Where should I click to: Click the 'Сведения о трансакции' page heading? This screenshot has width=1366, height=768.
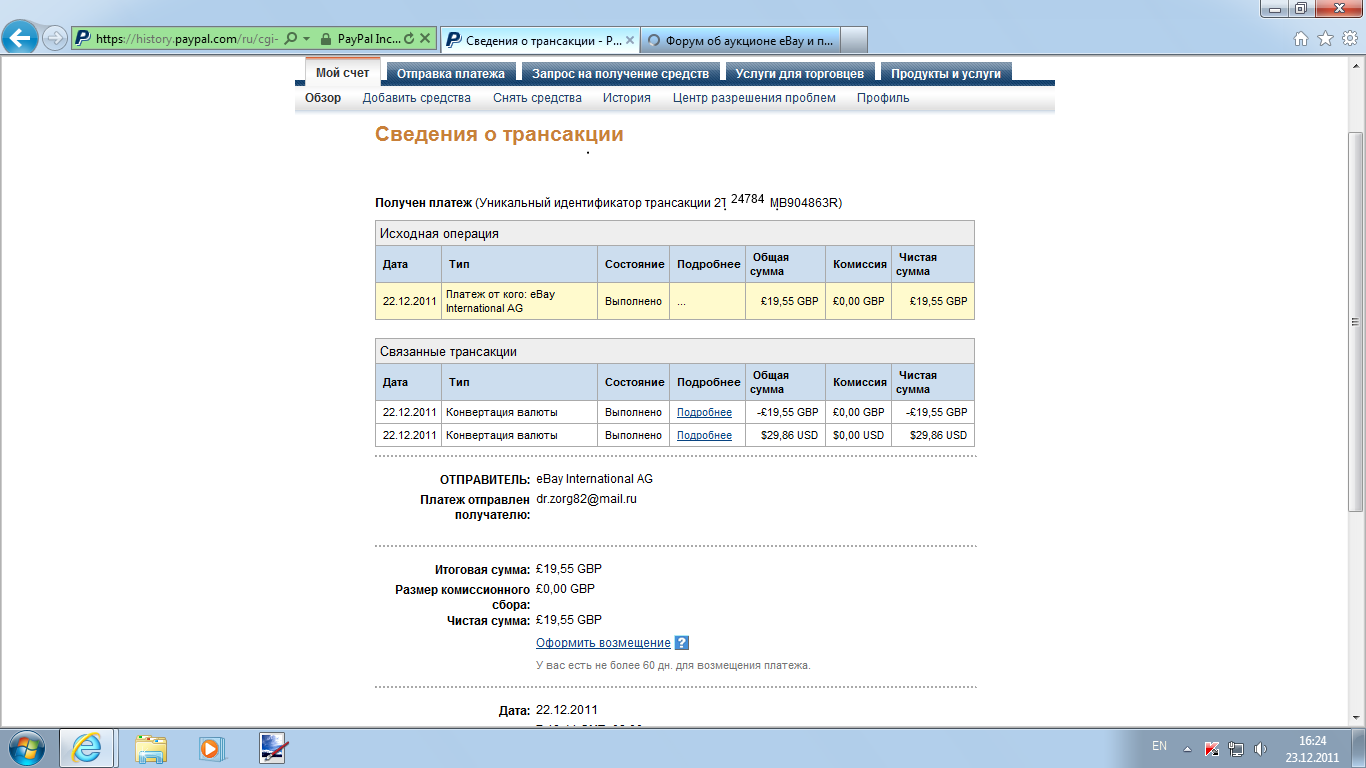499,134
